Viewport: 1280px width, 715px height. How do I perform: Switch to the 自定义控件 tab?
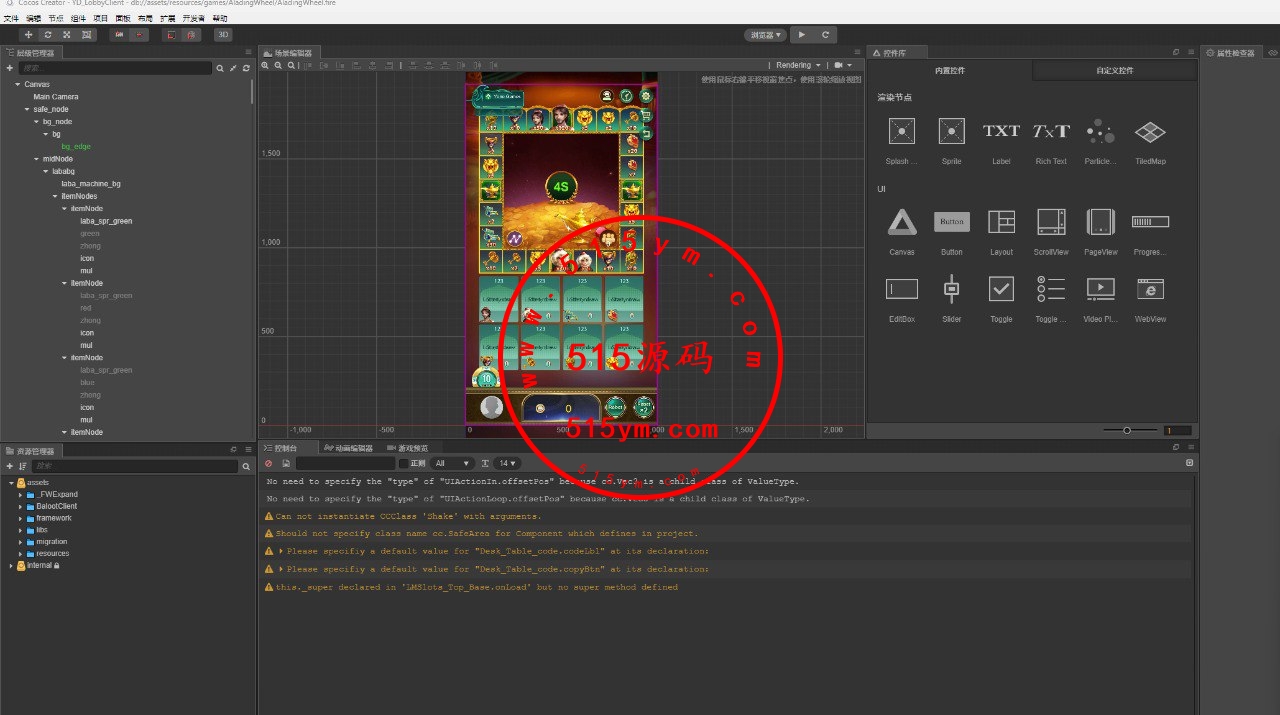[1114, 71]
